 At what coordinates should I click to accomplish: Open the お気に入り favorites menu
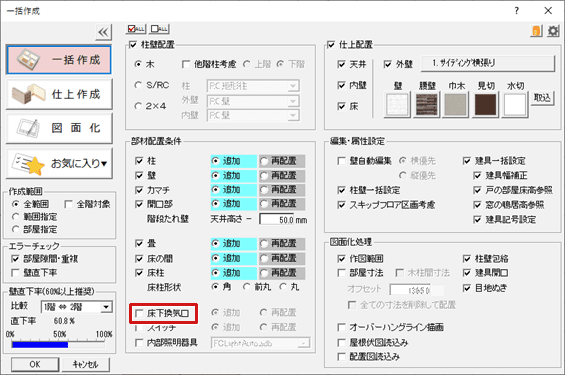[59, 163]
